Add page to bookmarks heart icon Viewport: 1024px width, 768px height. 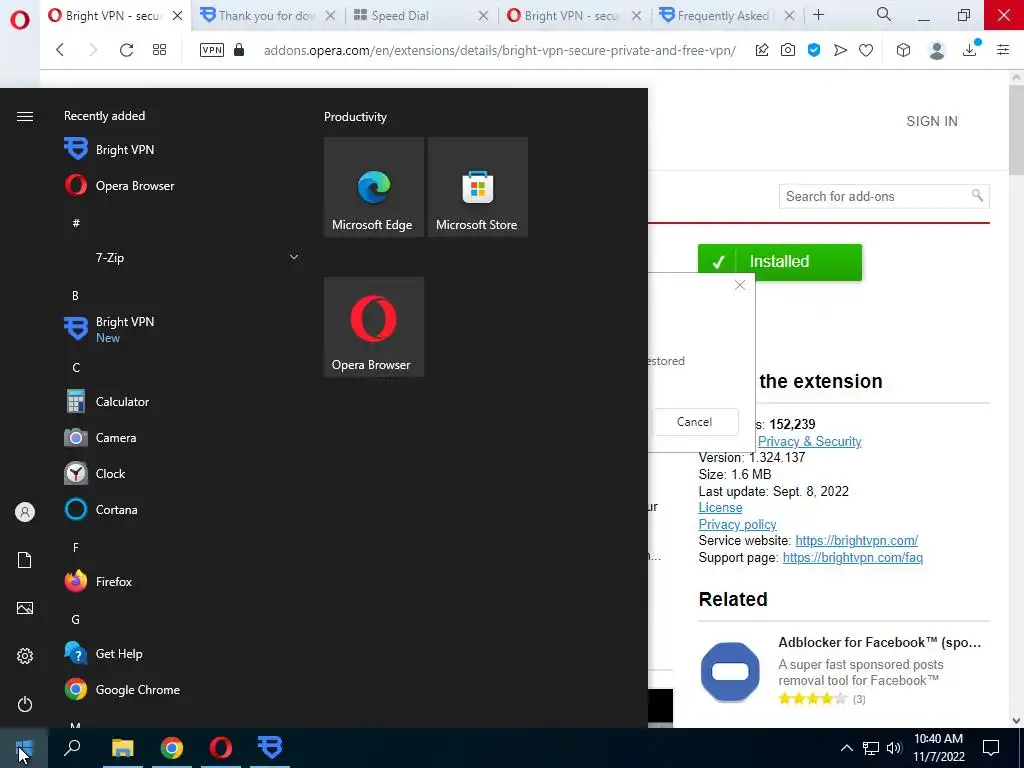coord(866,50)
